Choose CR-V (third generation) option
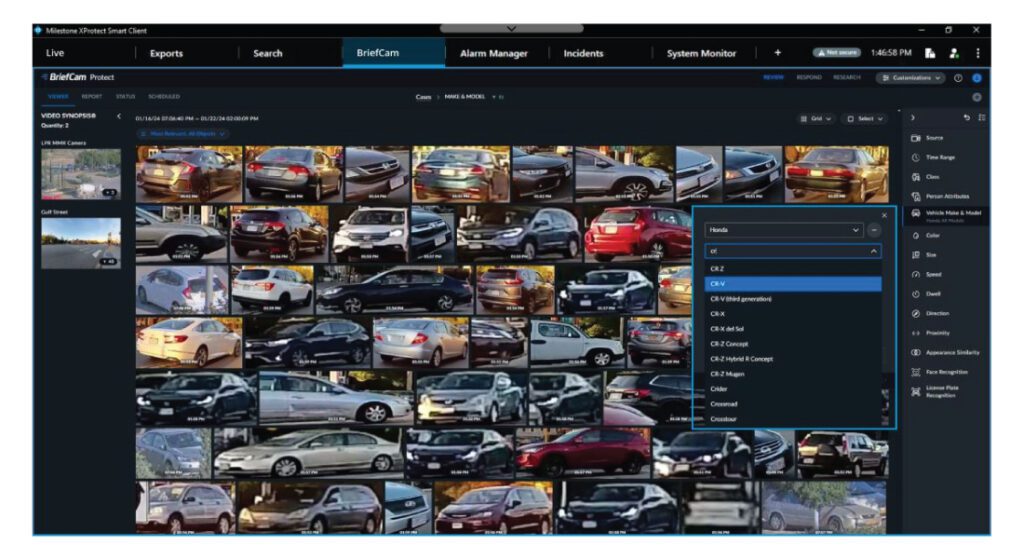This screenshot has height=559, width=1024. 793,298
